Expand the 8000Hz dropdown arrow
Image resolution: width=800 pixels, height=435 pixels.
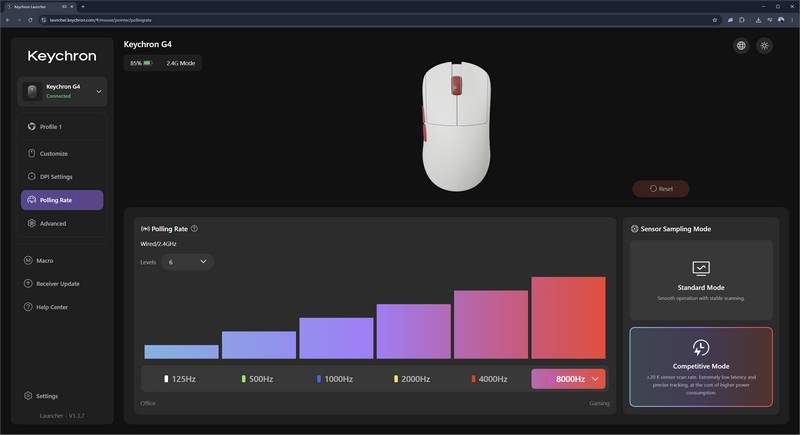point(595,379)
